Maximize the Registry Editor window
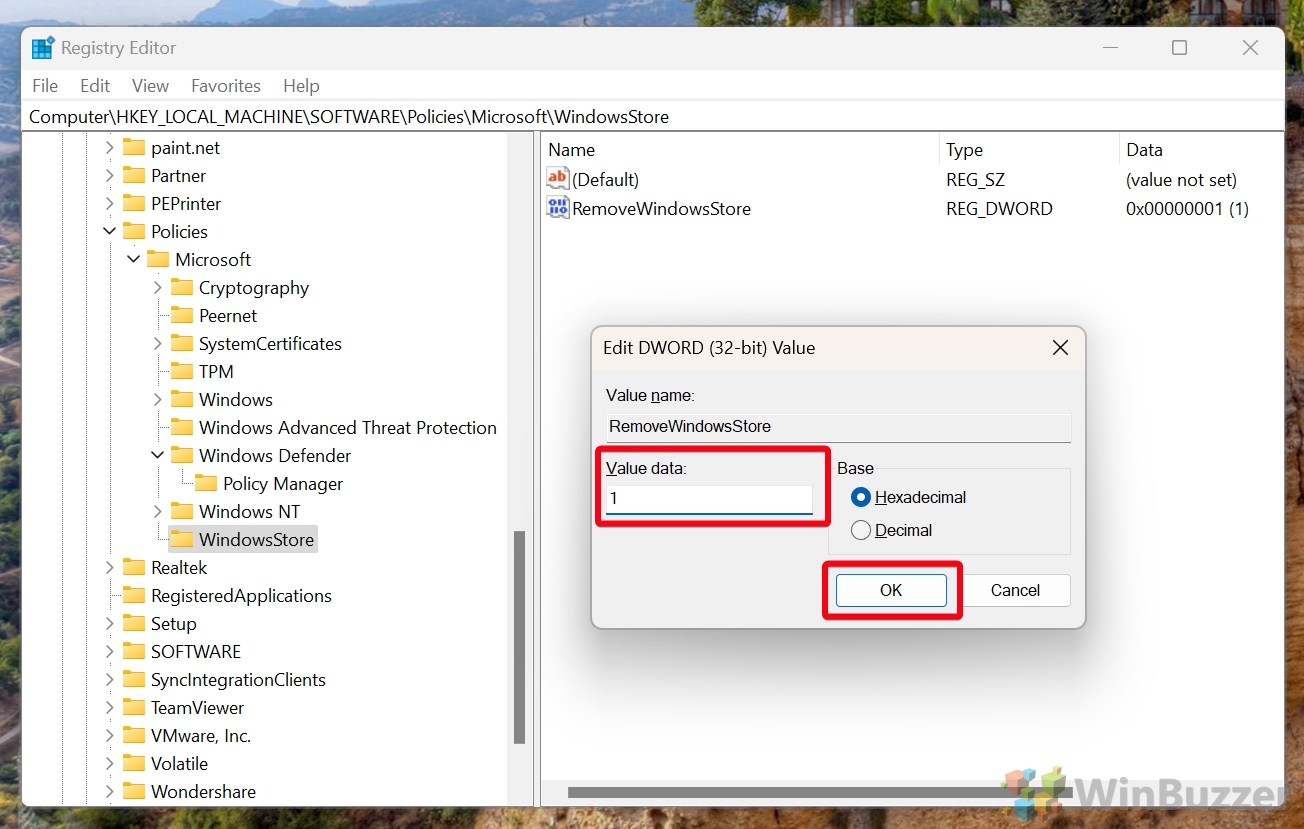The width and height of the screenshot is (1304, 829). (1179, 48)
